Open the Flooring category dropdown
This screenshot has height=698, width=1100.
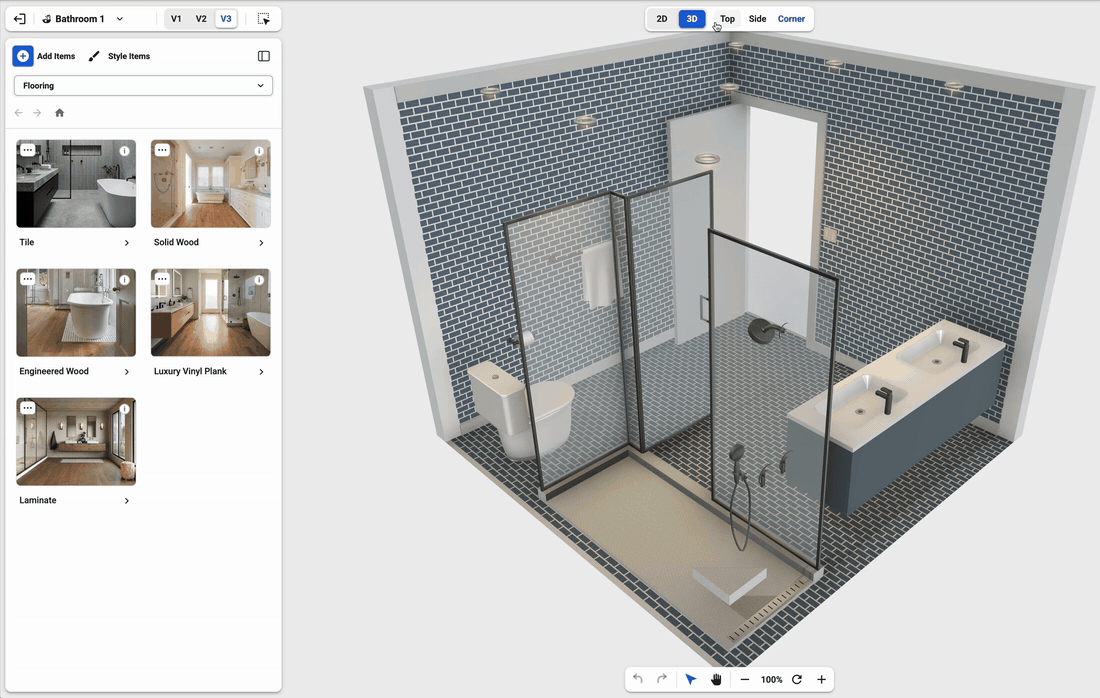click(143, 86)
